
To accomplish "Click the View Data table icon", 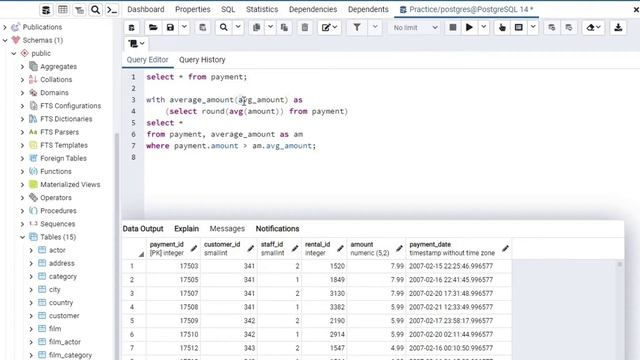I will pyautogui.click(x=62, y=9).
